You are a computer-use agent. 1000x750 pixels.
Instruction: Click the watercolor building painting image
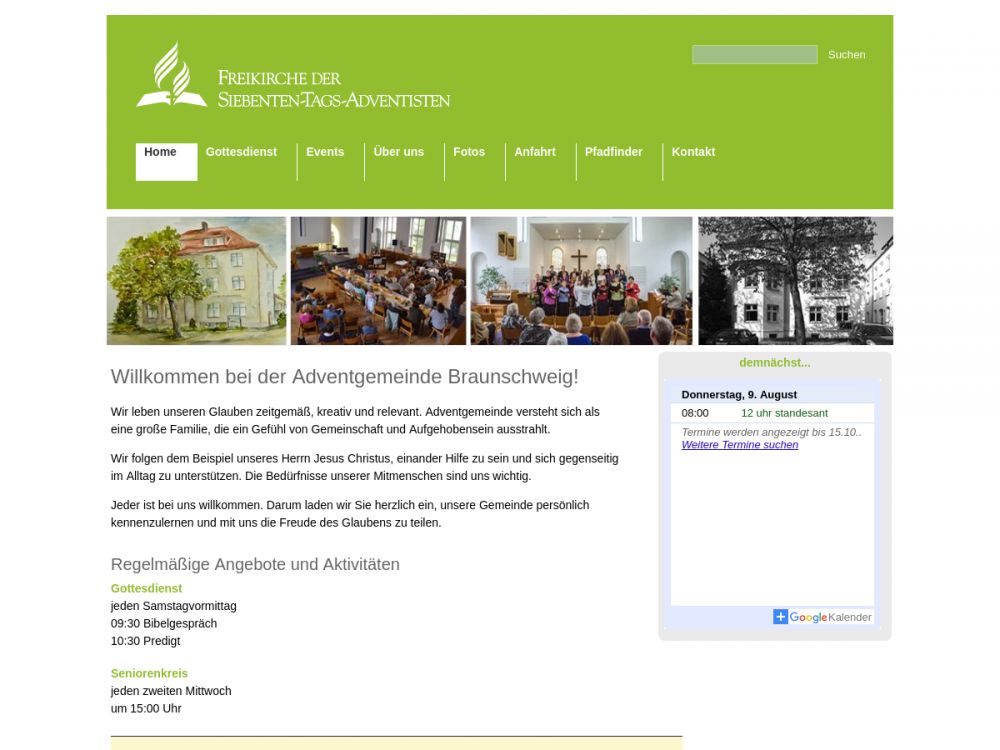[197, 281]
